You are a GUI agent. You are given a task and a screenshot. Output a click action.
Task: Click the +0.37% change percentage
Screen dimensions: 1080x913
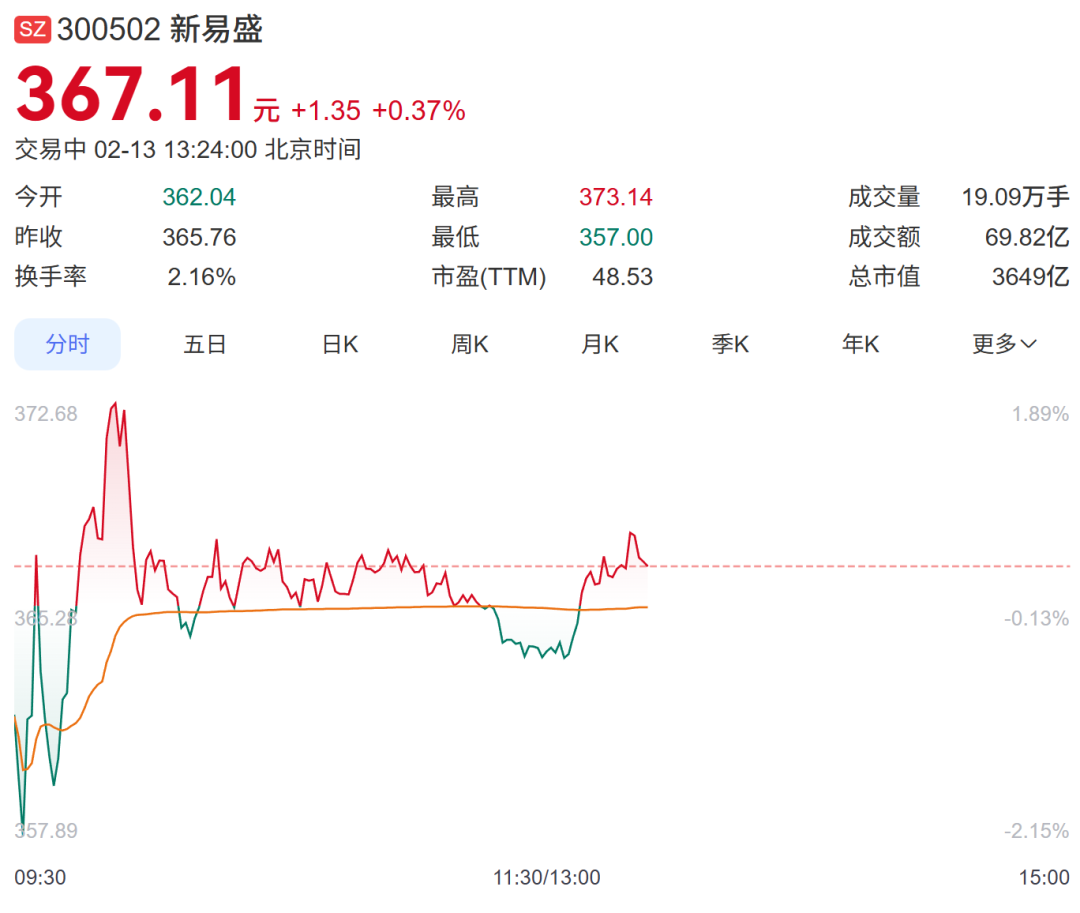point(419,111)
